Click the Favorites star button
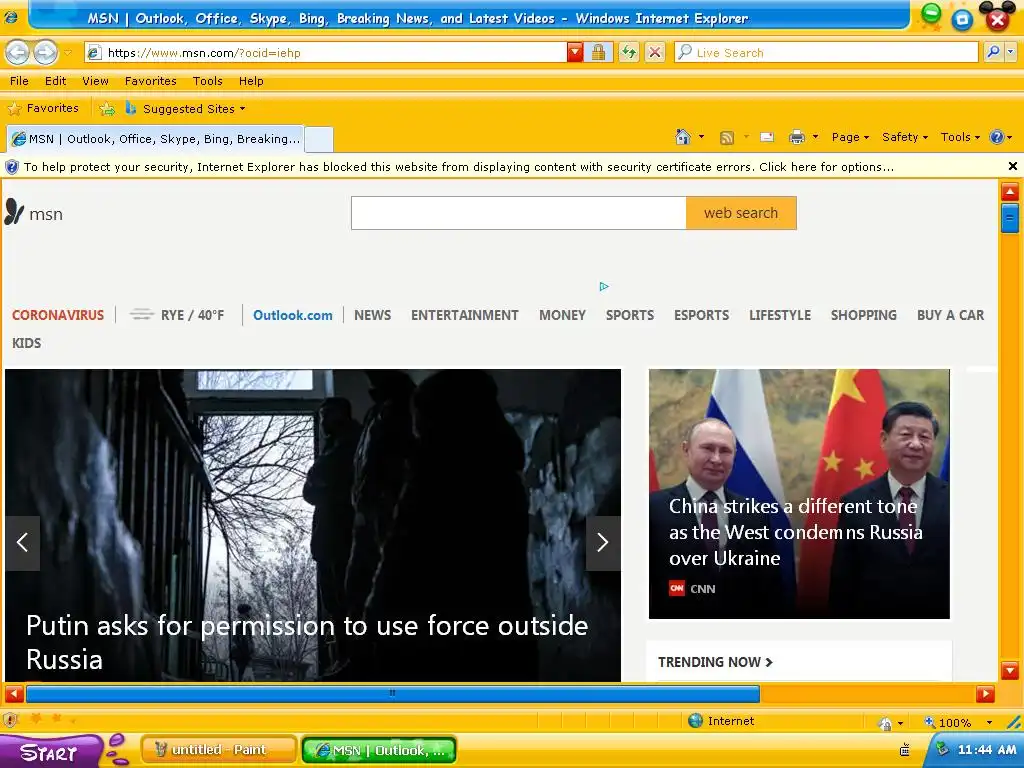This screenshot has width=1024, height=768. coord(43,108)
